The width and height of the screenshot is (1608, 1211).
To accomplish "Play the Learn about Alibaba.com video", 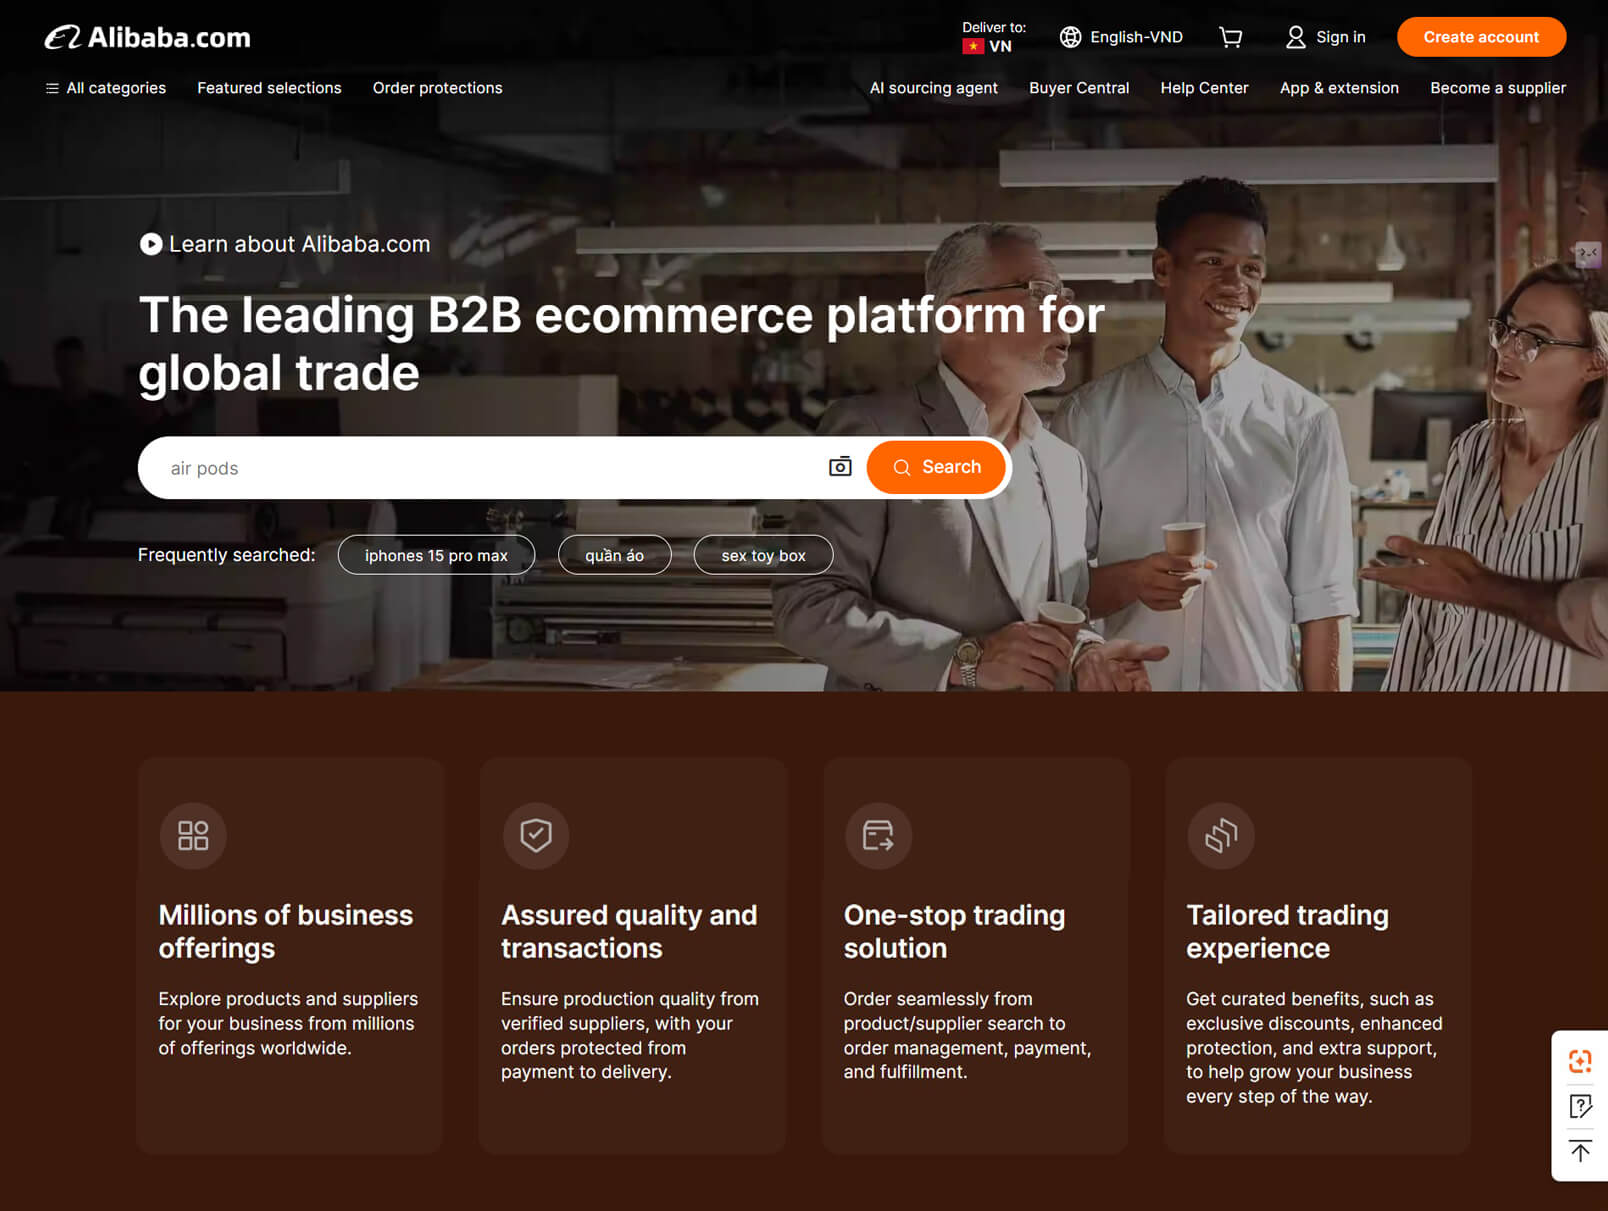I will tap(151, 244).
